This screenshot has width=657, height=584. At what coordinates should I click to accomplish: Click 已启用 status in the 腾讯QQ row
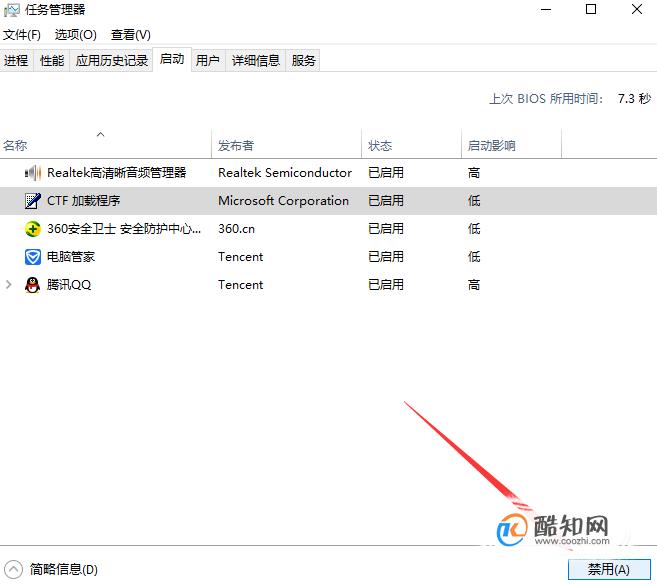tap(386, 285)
